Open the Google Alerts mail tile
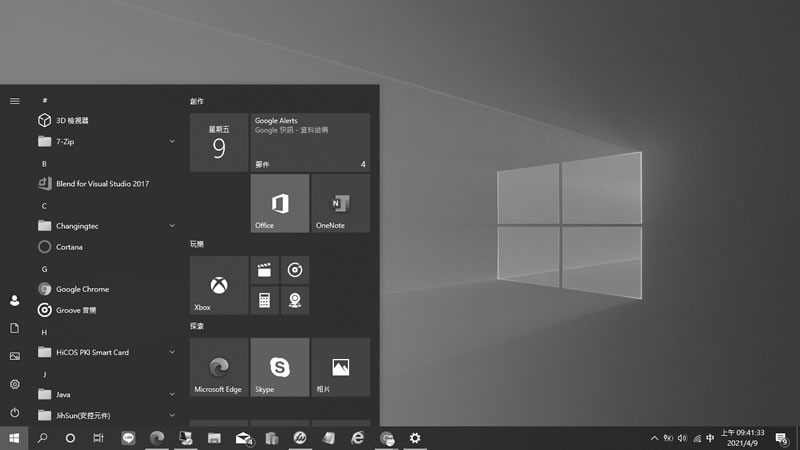This screenshot has height=450, width=800. (309, 142)
